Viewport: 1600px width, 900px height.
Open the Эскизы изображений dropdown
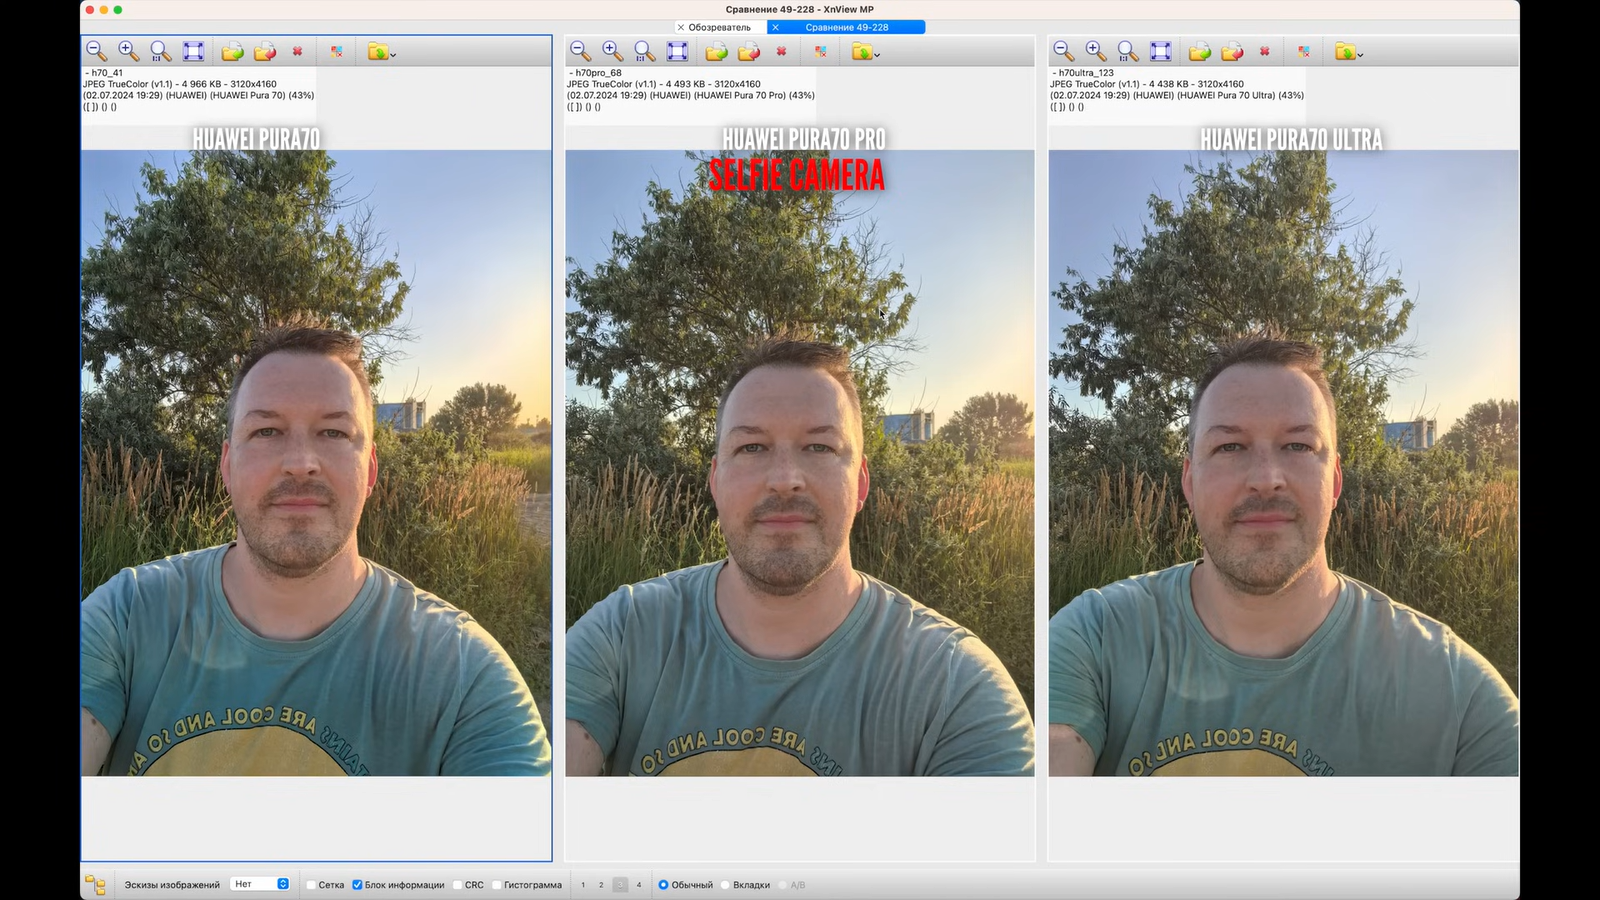[x=260, y=884]
